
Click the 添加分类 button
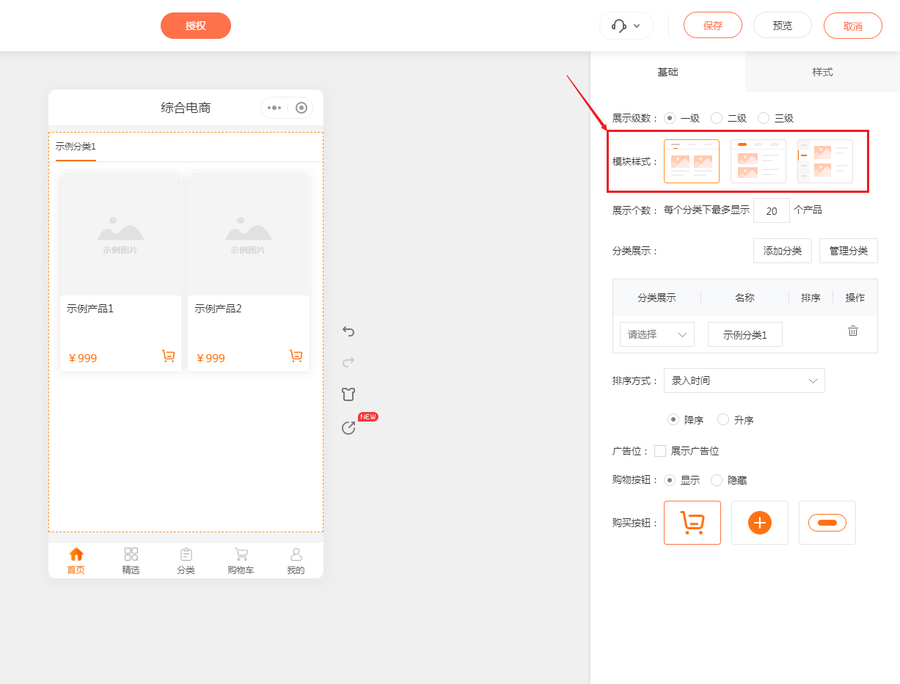pos(782,251)
